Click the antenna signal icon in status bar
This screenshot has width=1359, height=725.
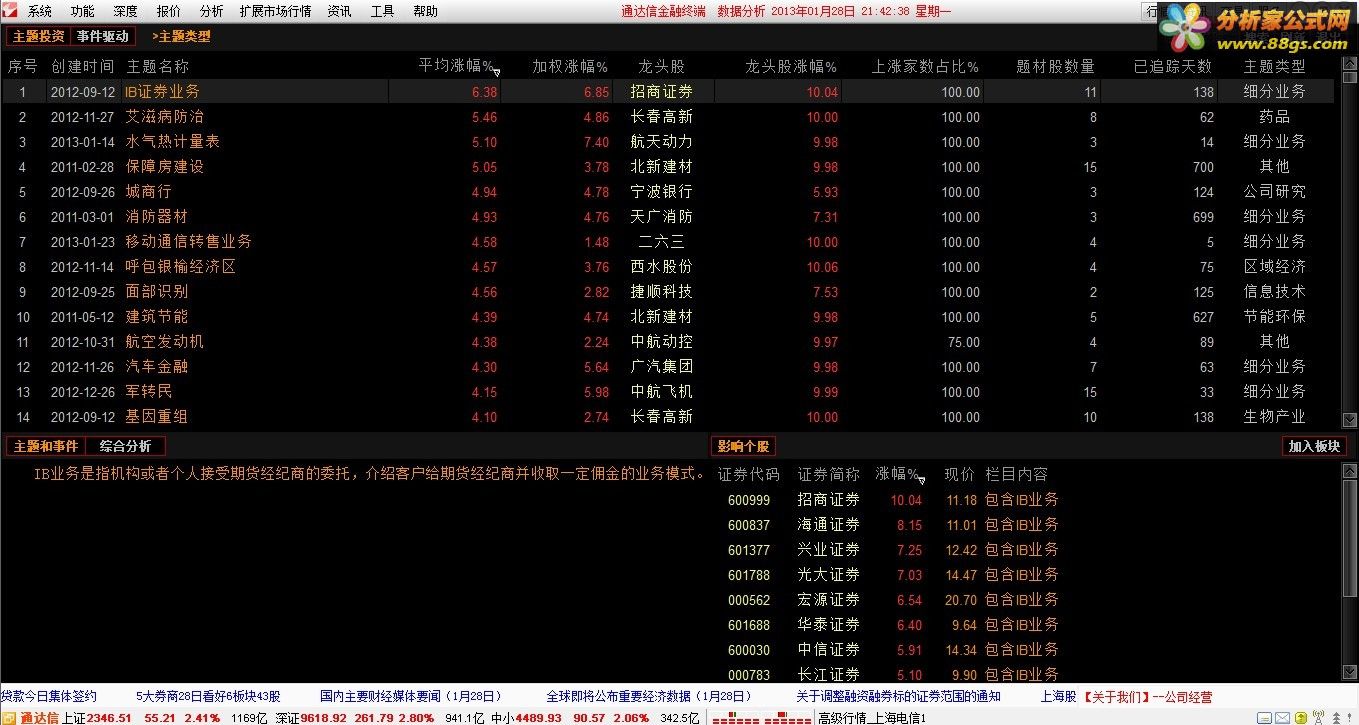(1318, 718)
